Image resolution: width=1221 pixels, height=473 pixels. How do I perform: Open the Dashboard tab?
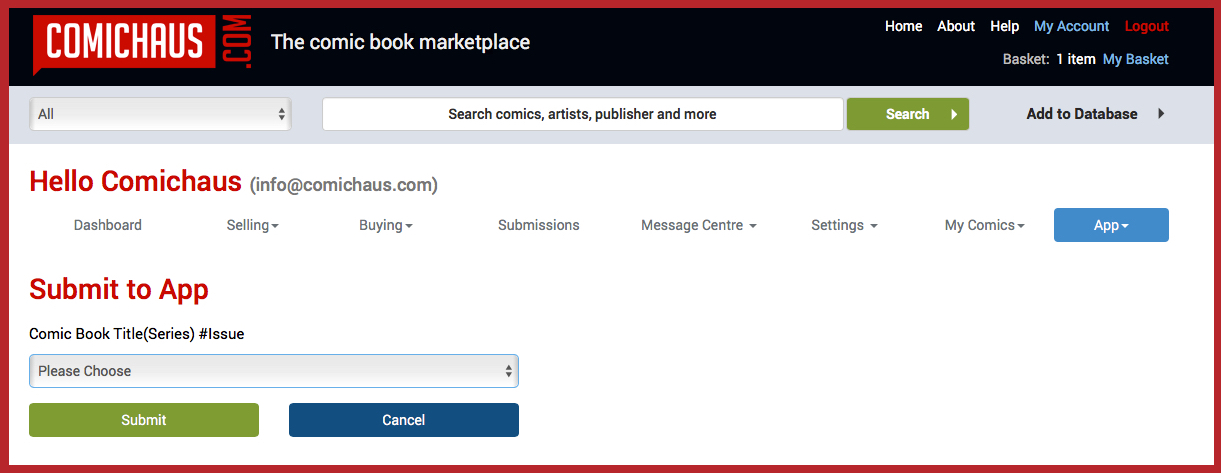108,225
